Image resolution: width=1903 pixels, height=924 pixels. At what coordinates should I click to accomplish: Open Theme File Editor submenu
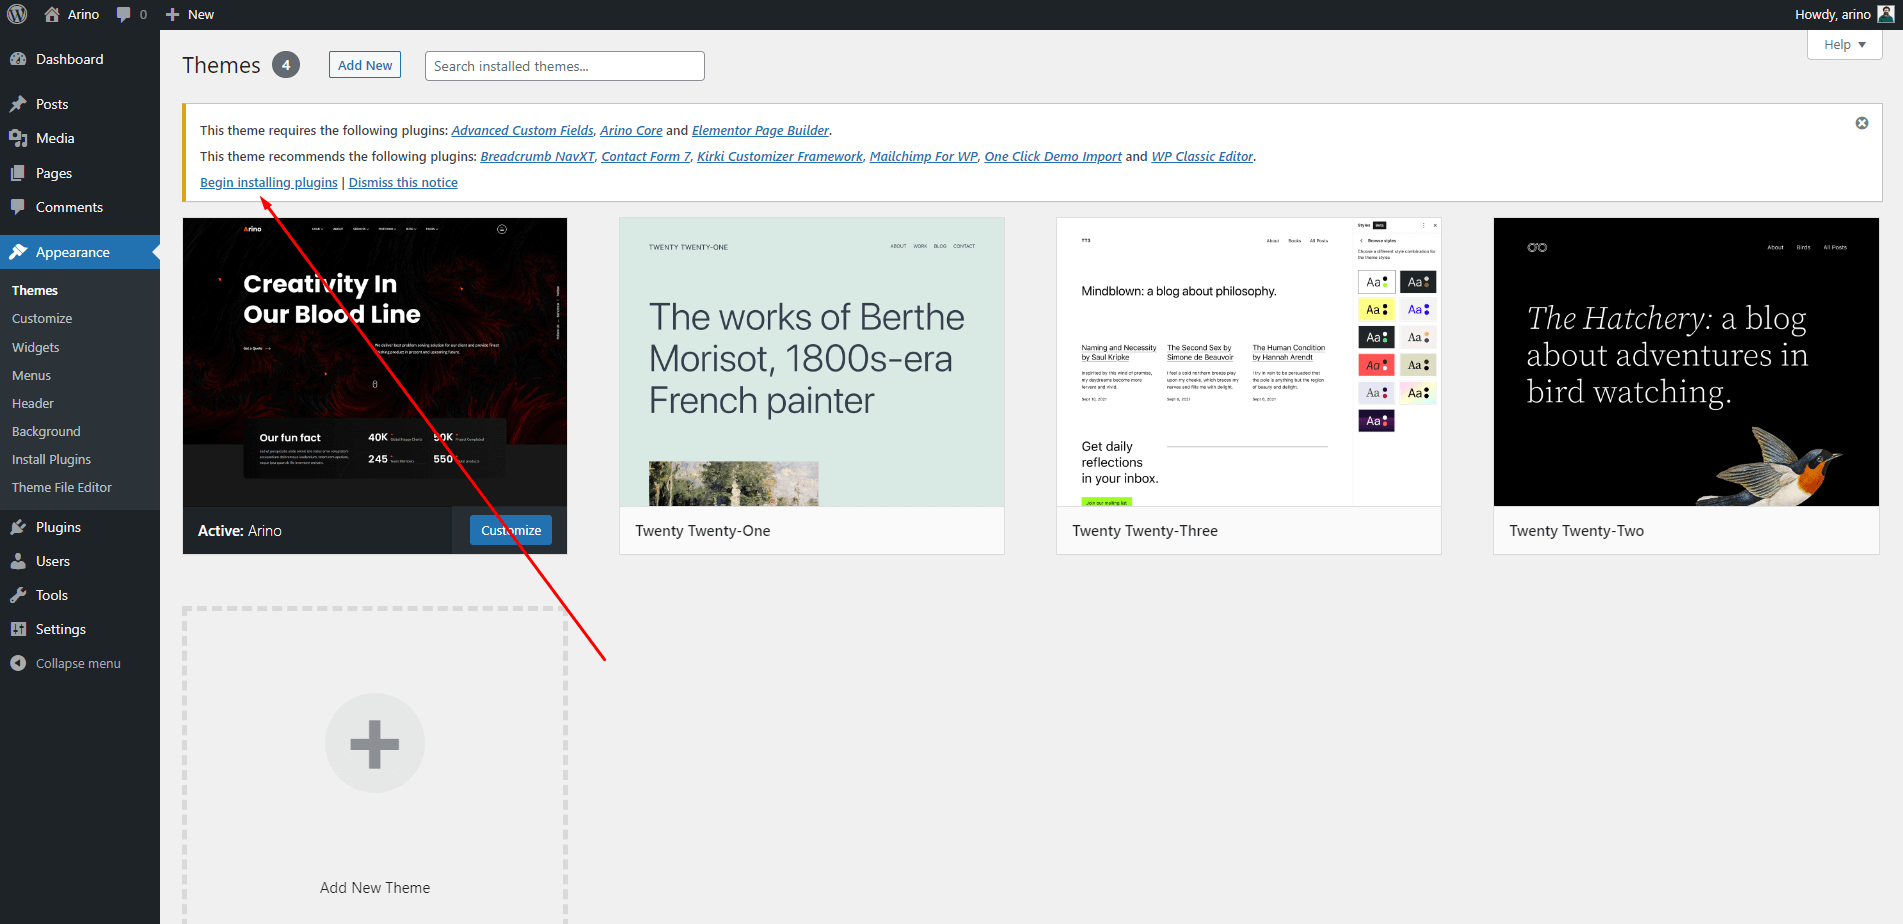[62, 487]
